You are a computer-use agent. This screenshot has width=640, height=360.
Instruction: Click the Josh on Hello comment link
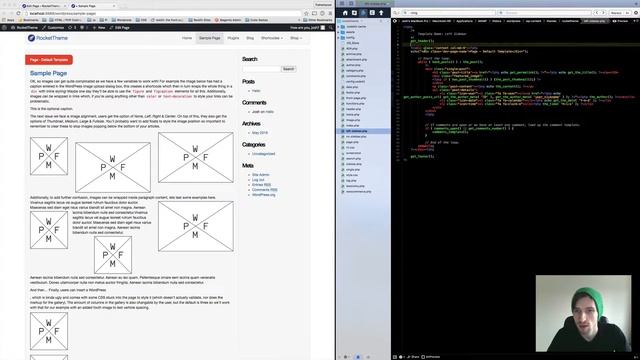tap(262, 112)
